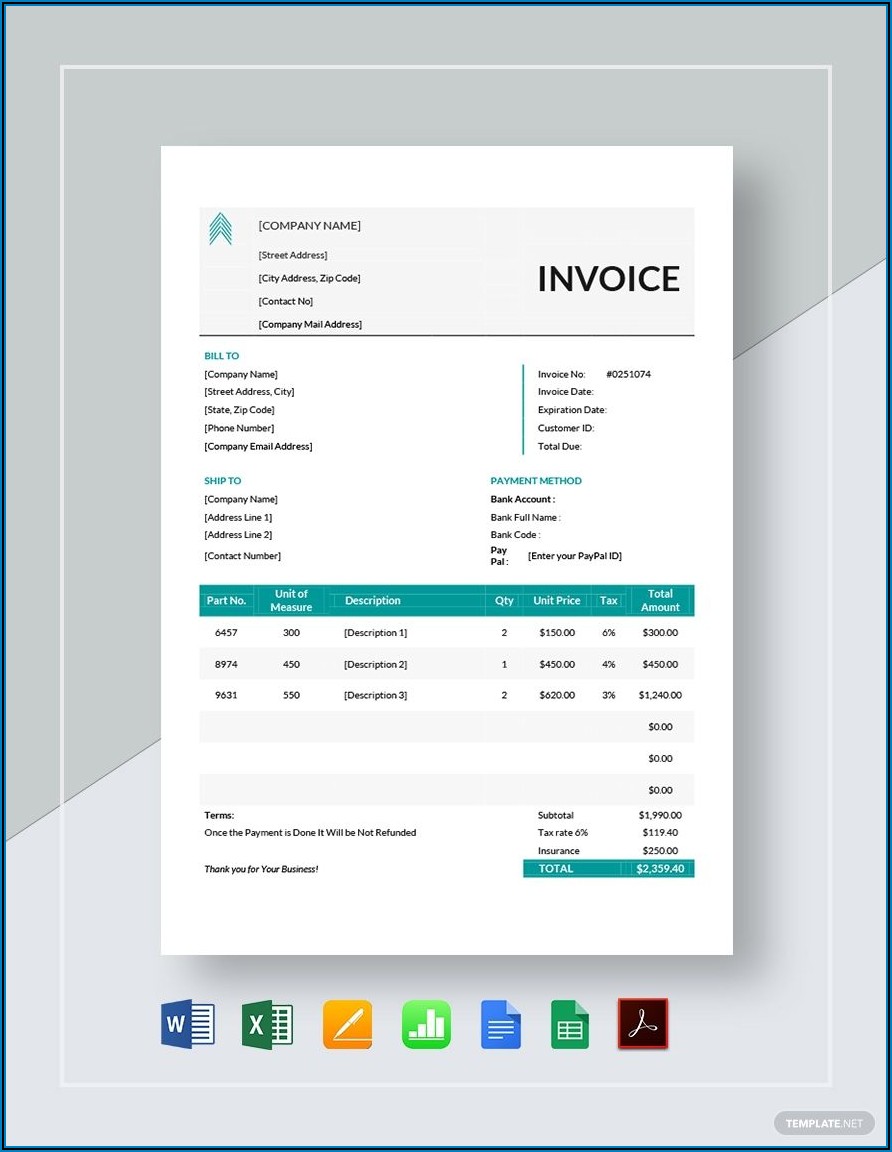Screen dimensions: 892x1152
Task: Click the large INVOICE title
Action: [x=608, y=279]
